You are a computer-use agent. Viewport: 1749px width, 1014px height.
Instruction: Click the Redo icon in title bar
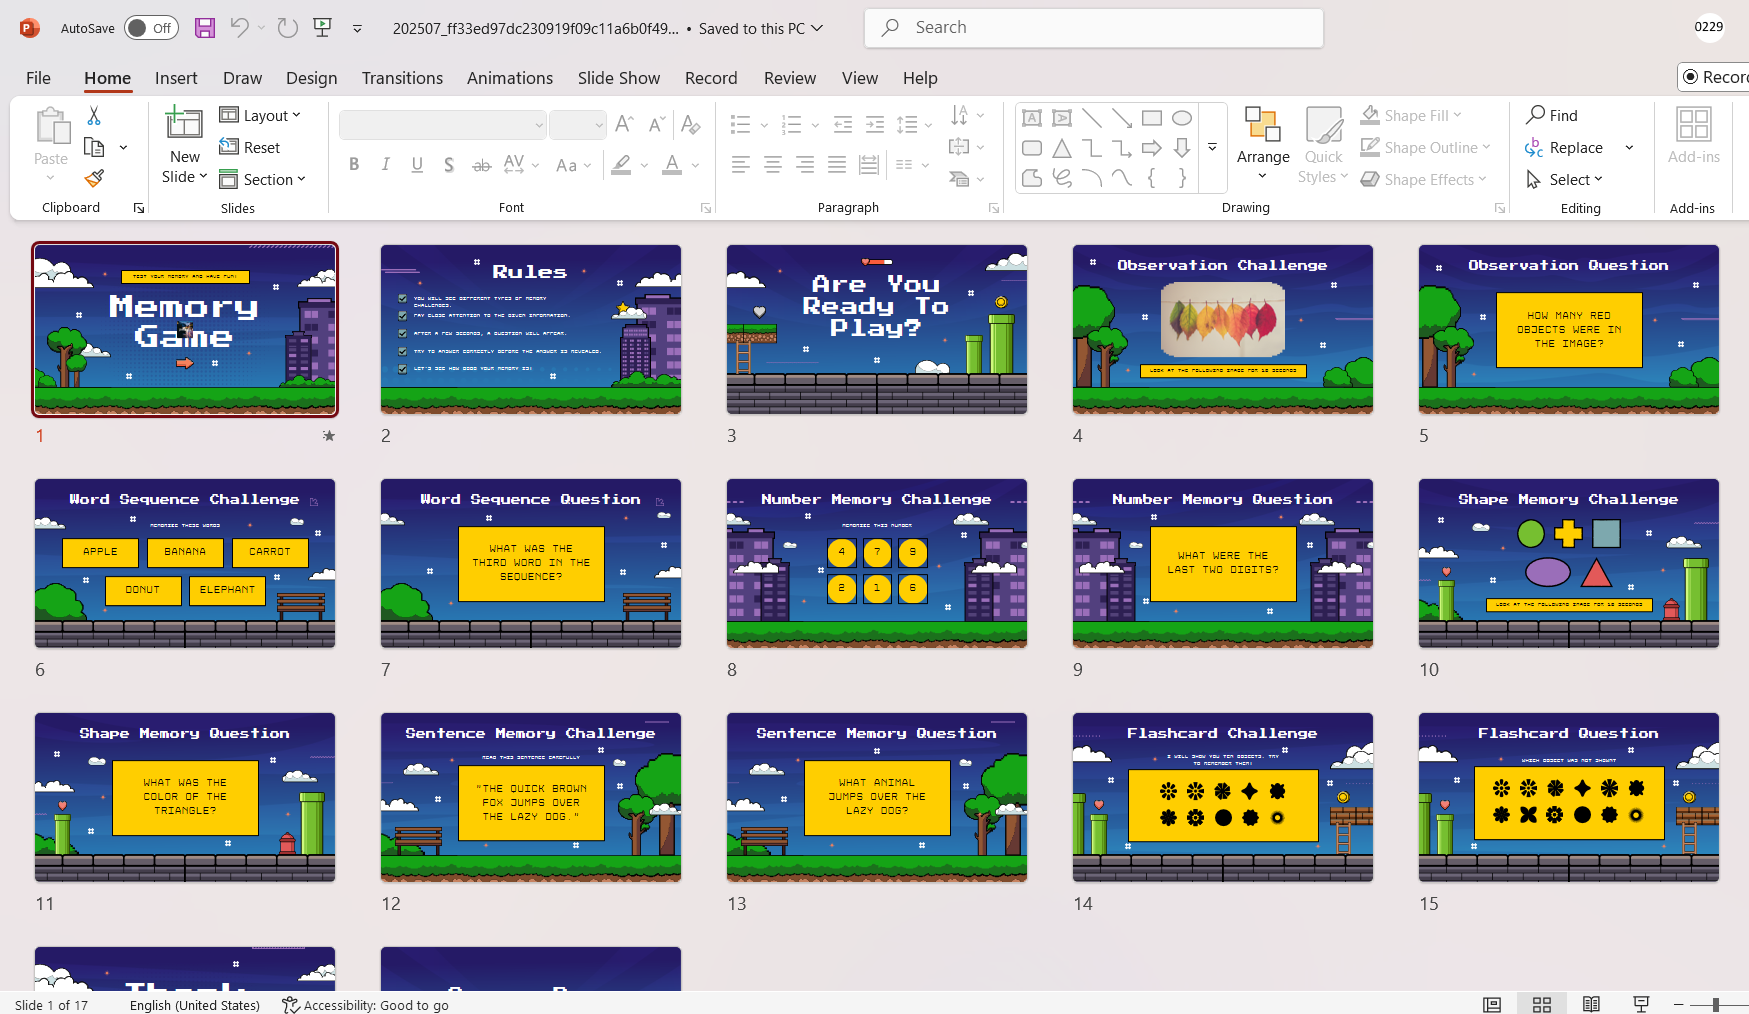coord(288,28)
